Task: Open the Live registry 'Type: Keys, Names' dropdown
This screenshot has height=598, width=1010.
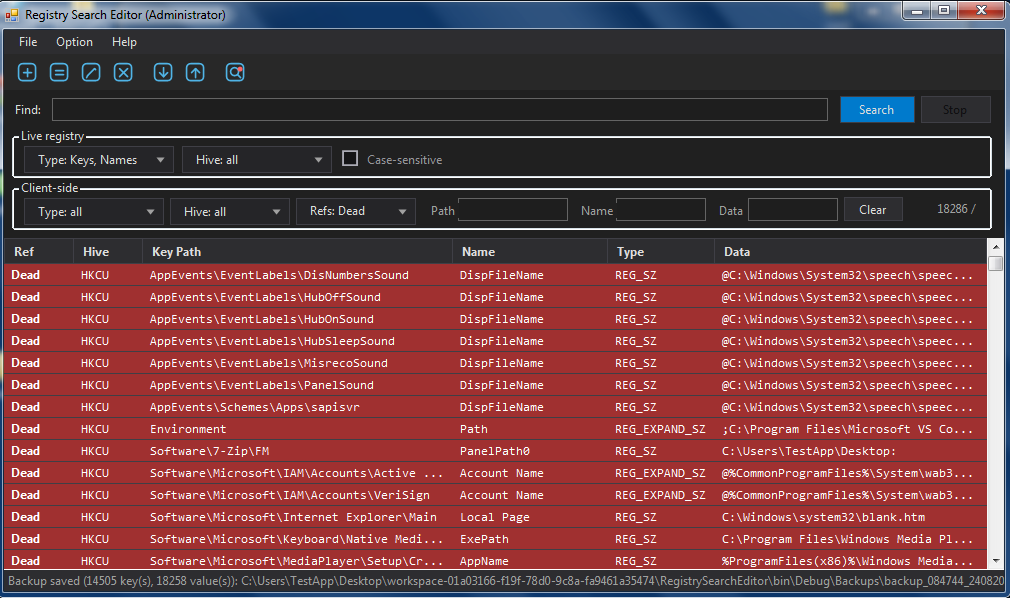Action: (99, 160)
